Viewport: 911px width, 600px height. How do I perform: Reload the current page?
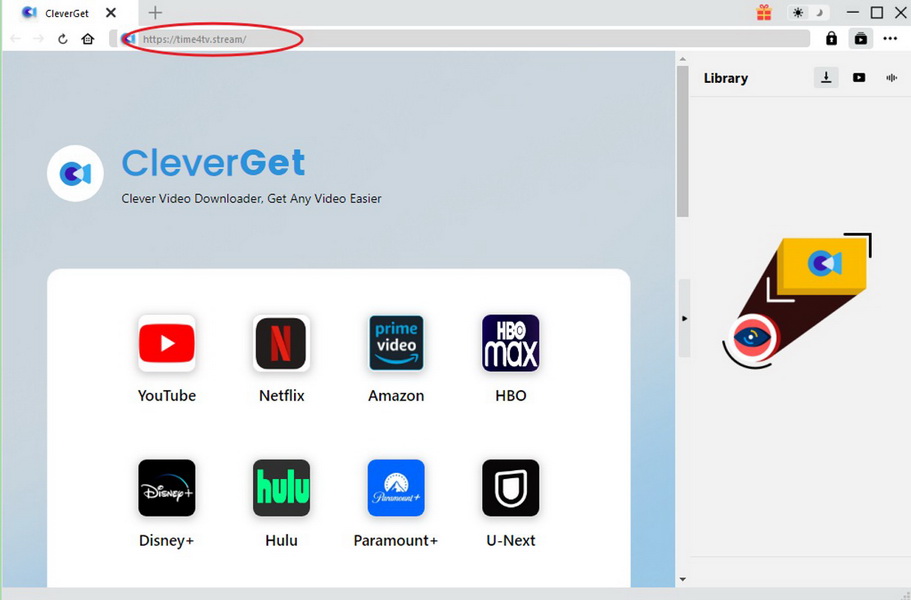point(62,38)
